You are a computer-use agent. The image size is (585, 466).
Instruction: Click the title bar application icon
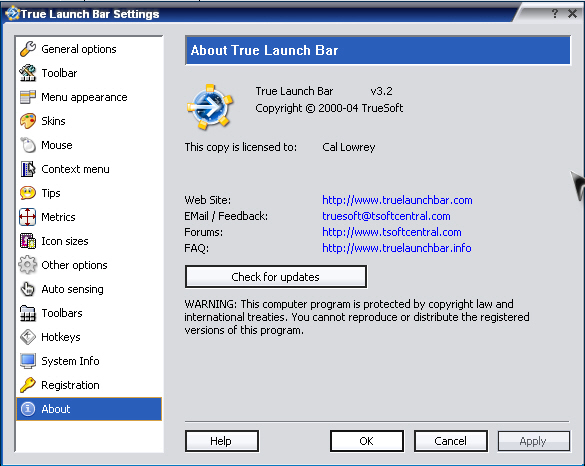coord(12,13)
